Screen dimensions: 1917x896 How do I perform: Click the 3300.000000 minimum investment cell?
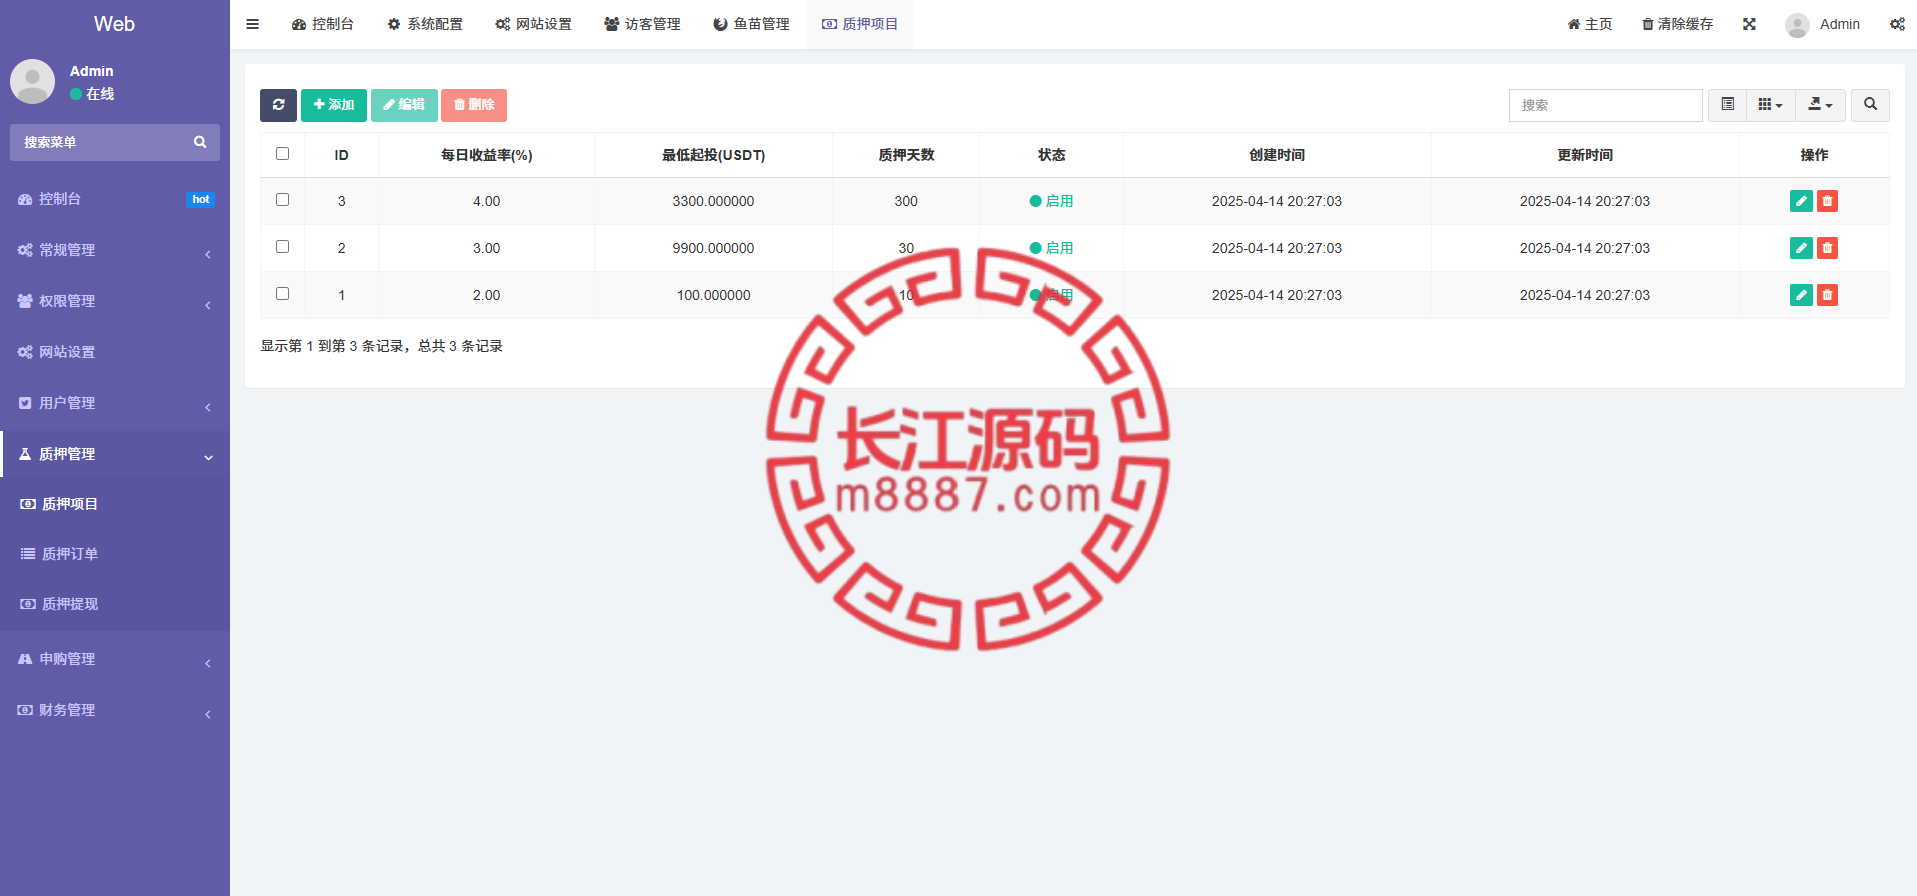pos(713,201)
